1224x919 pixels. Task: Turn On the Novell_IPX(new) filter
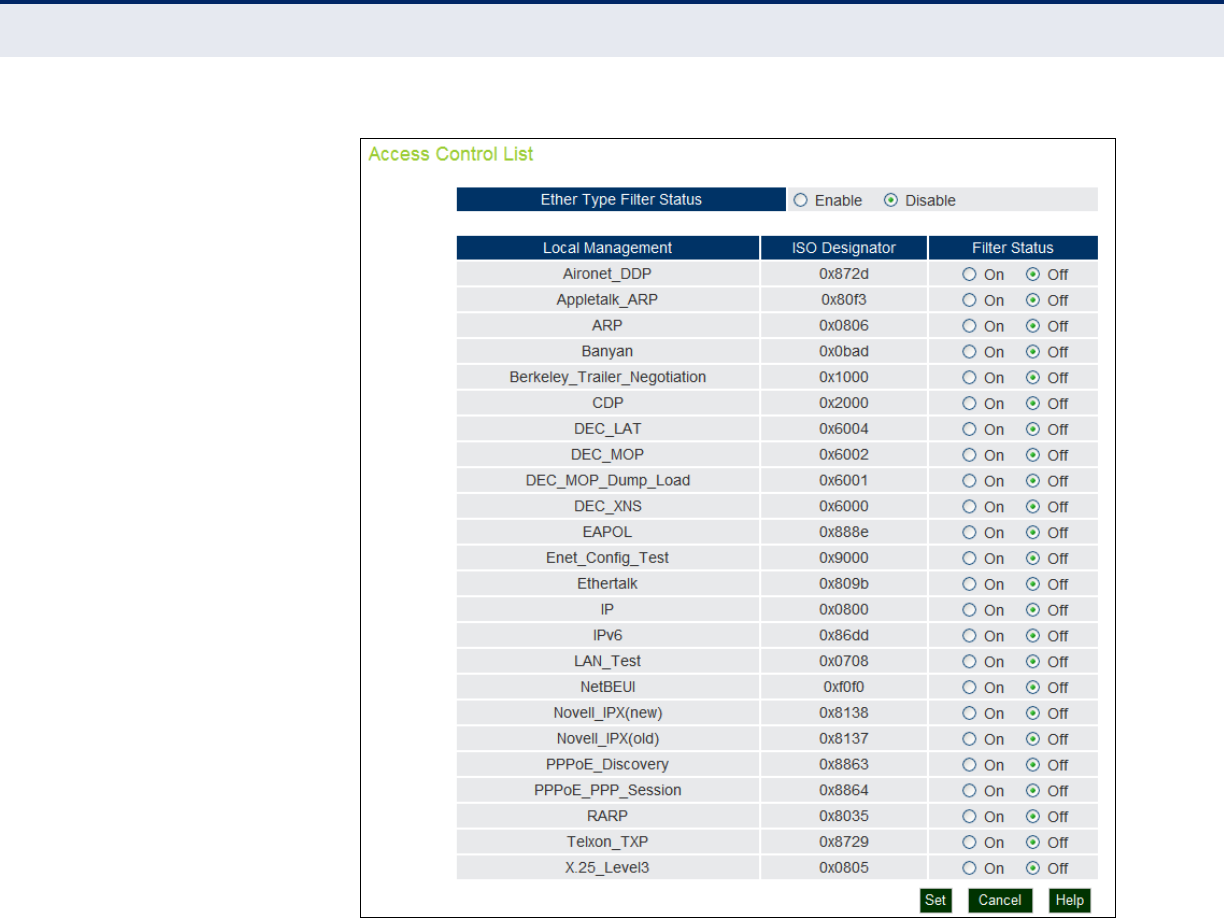[969, 714]
